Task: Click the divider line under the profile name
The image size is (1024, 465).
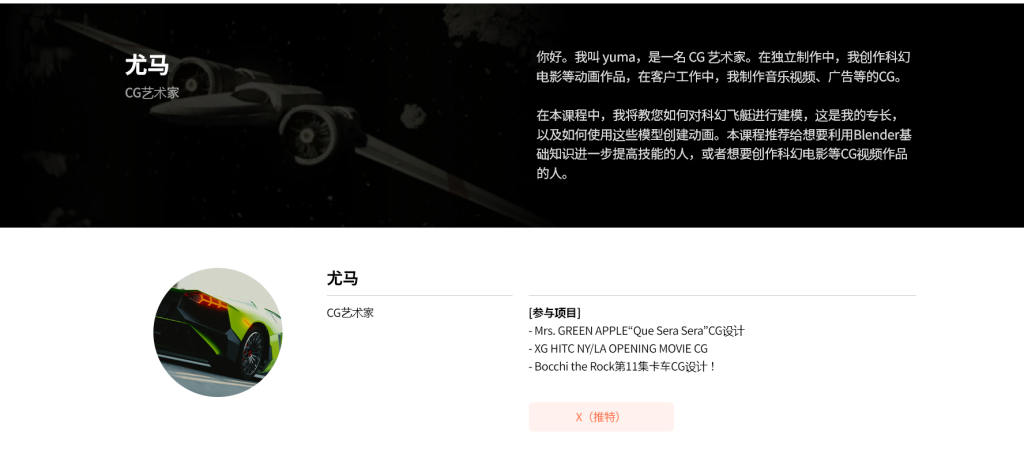Action: coord(419,295)
